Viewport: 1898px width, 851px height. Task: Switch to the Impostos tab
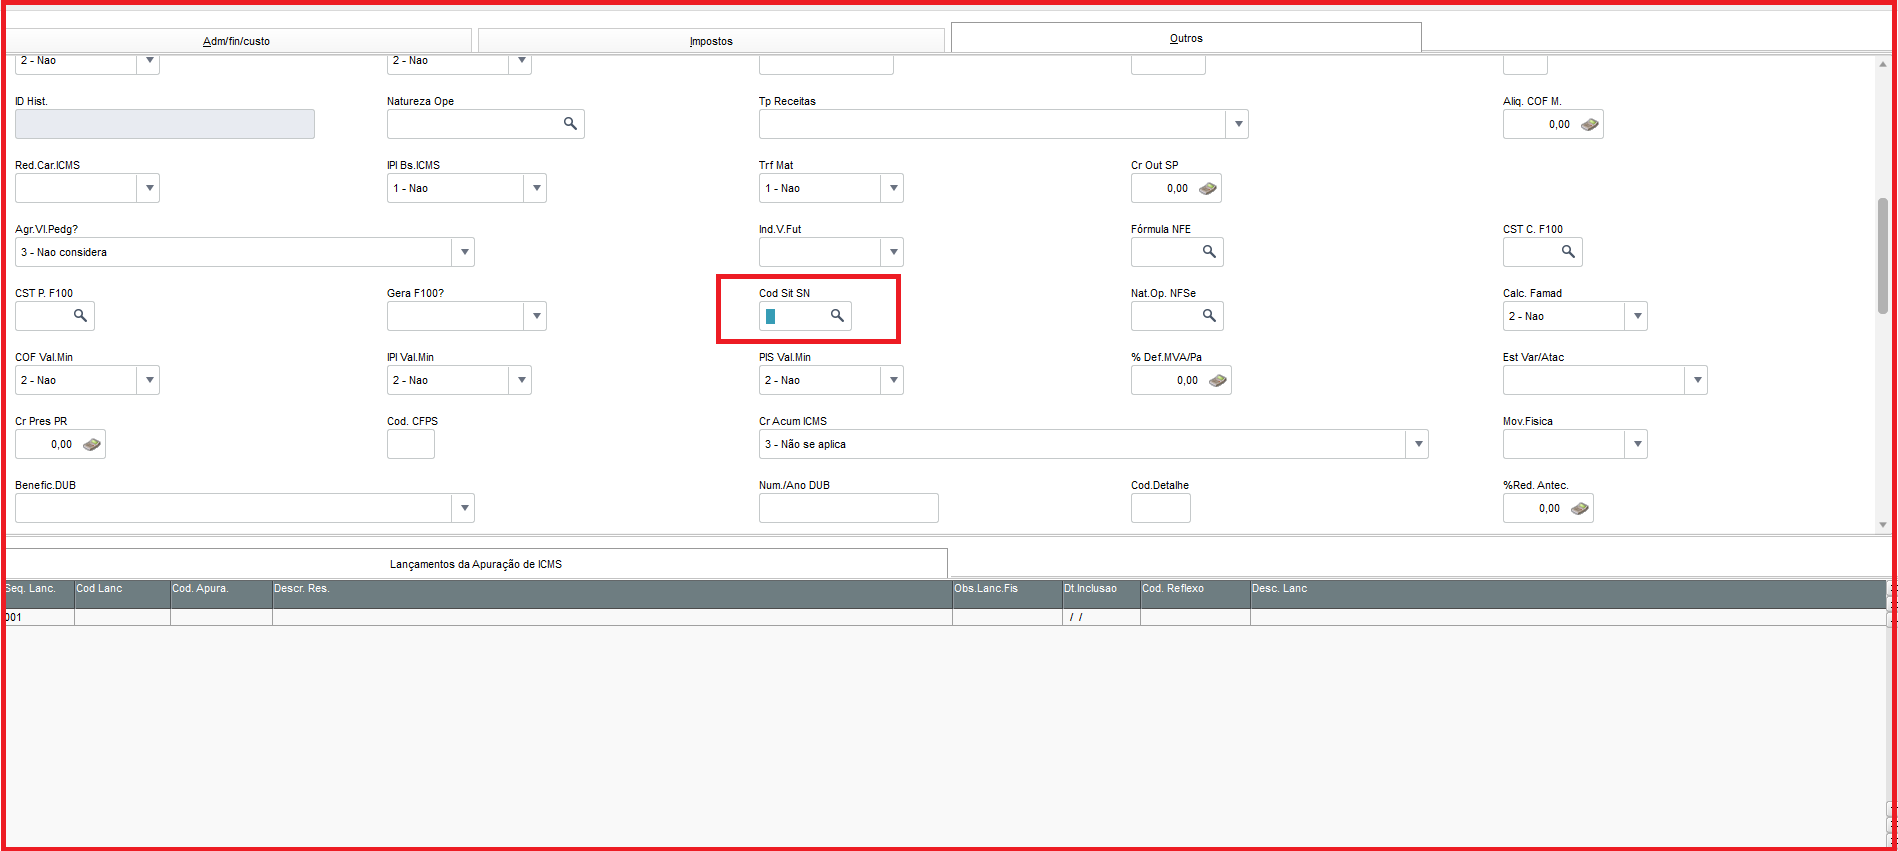tap(711, 41)
